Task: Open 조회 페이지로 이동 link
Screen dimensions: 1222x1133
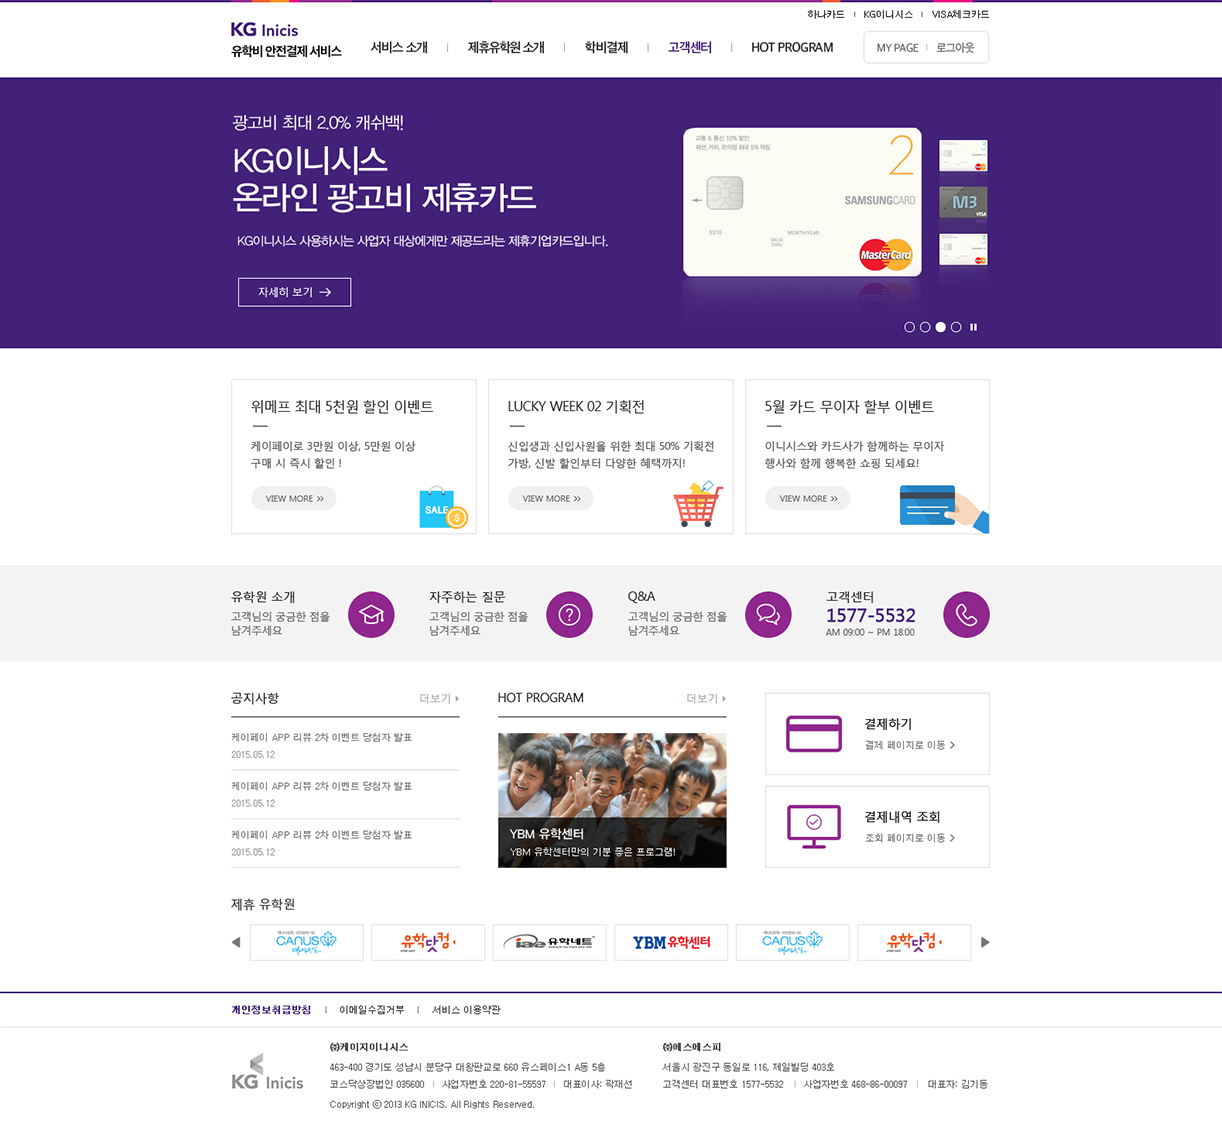Action: [x=910, y=838]
